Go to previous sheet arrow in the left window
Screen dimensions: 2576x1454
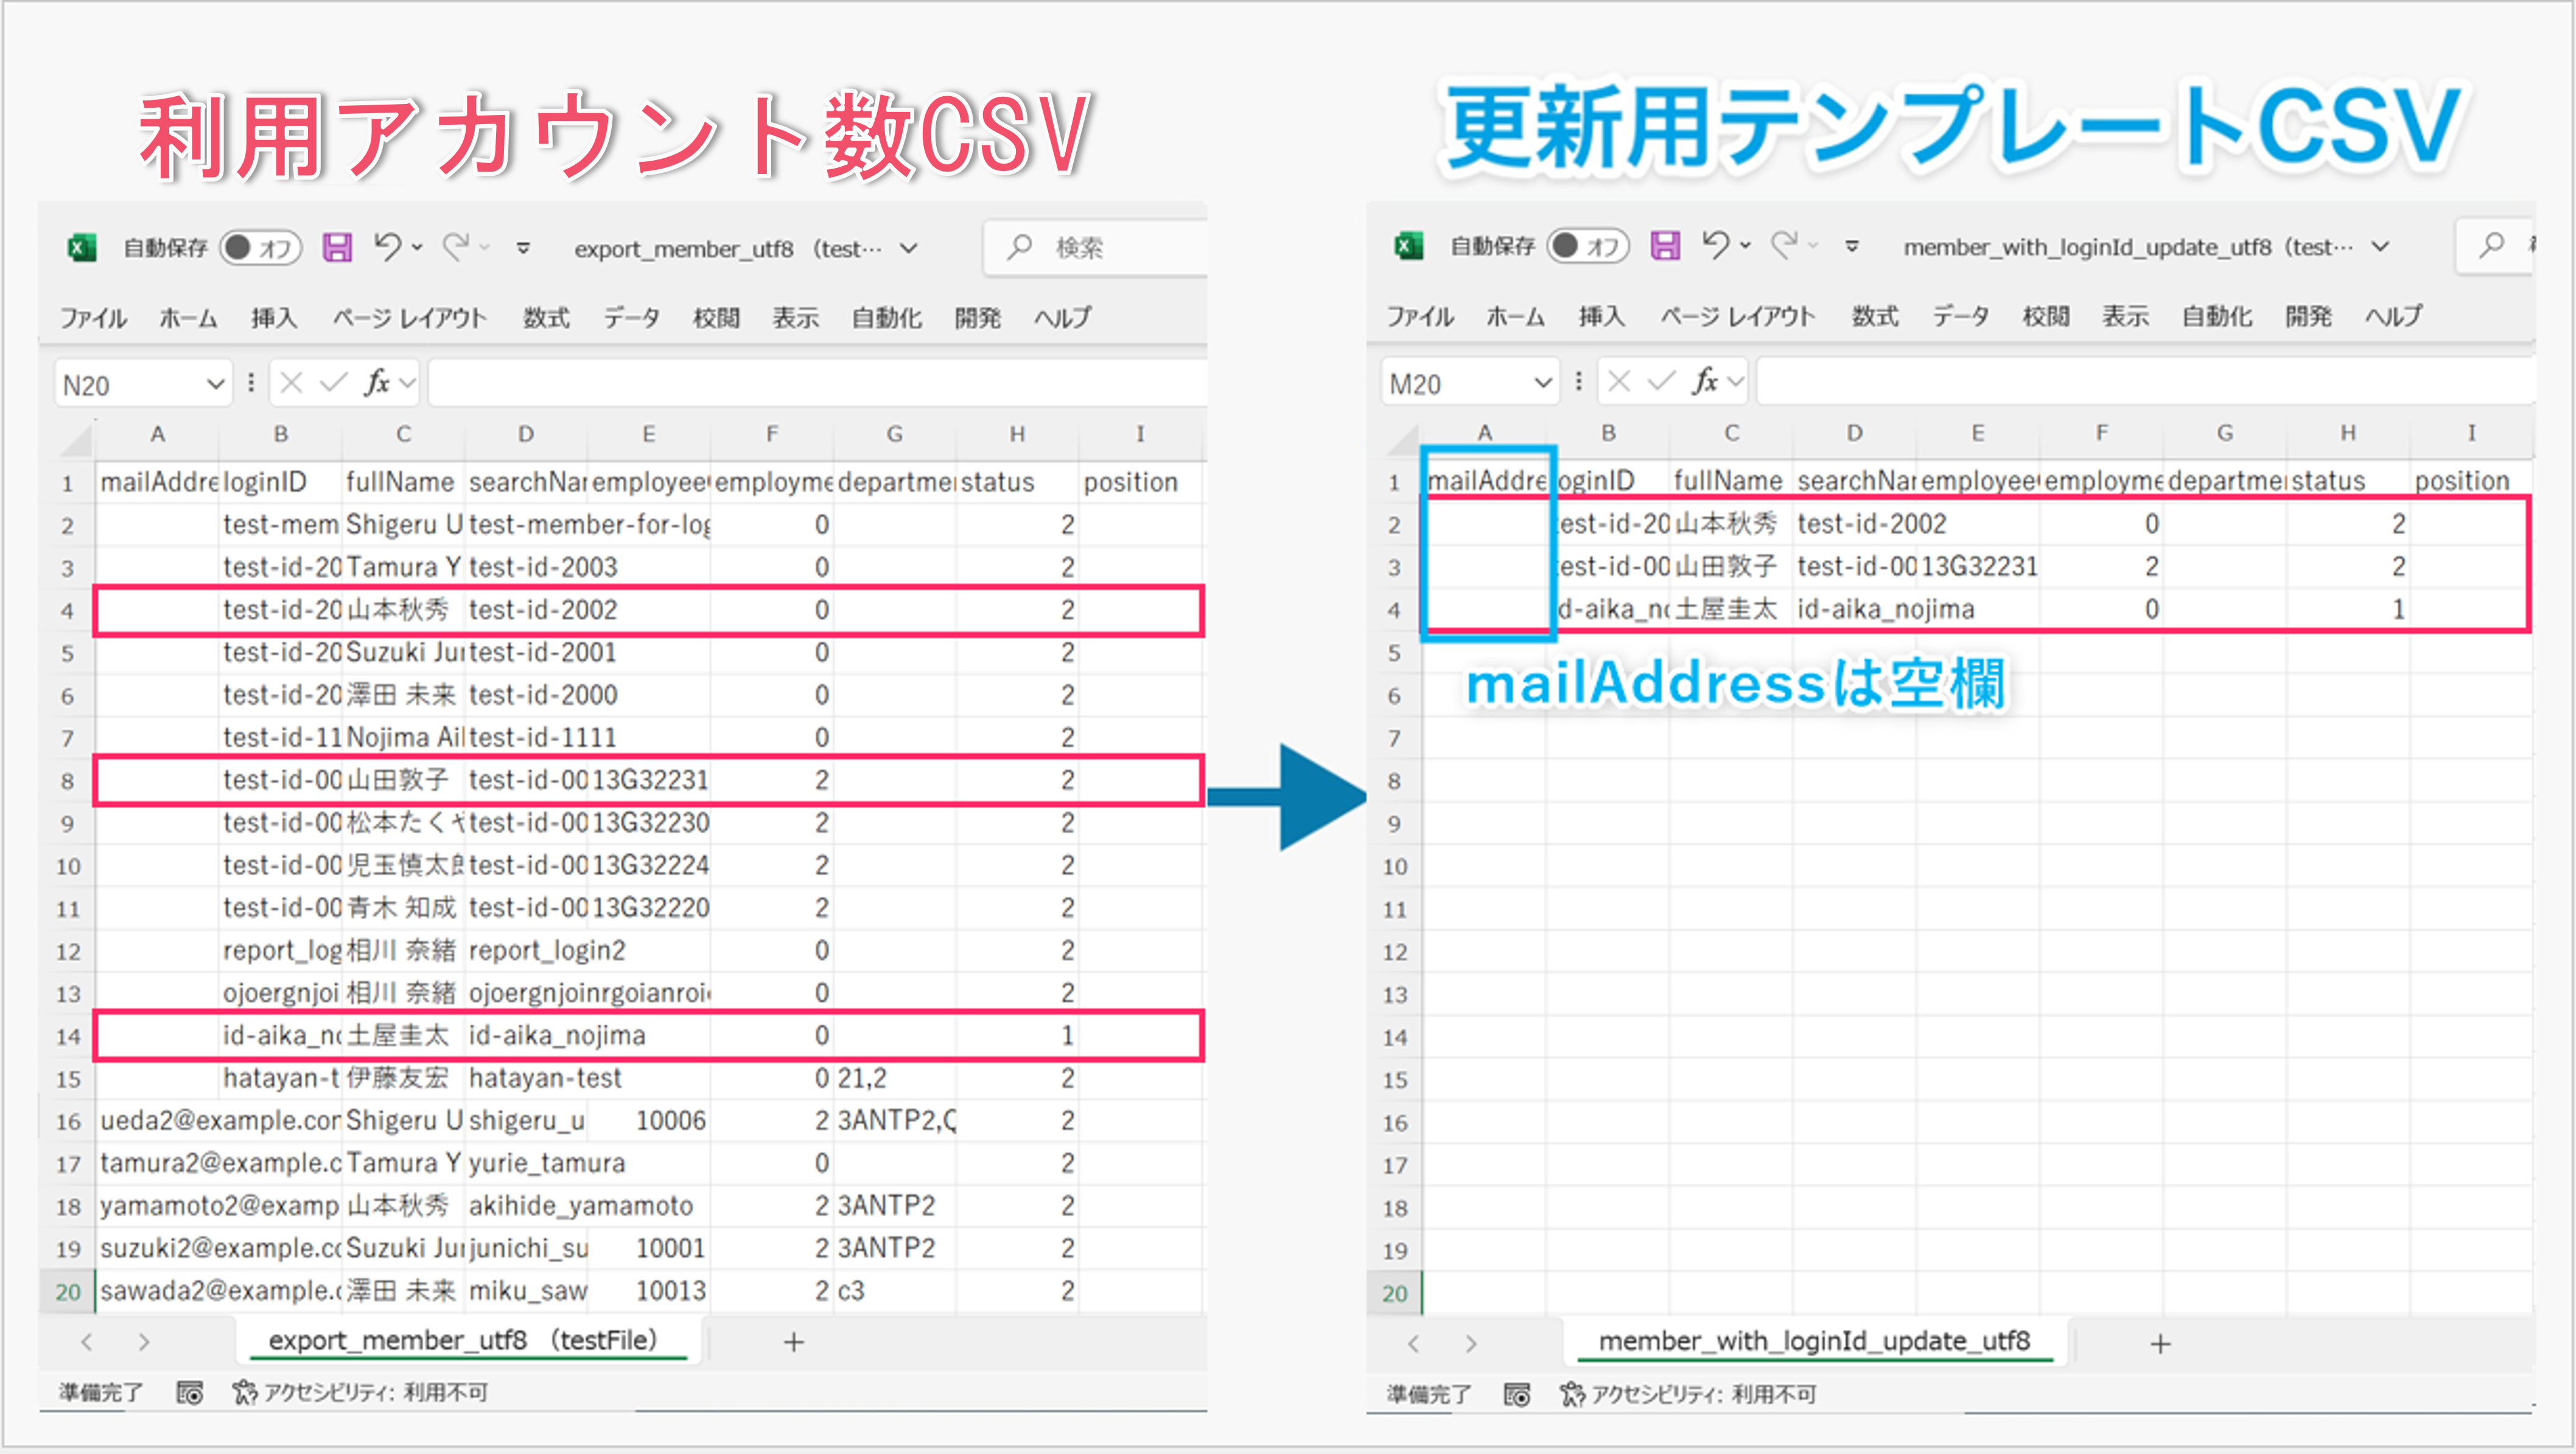click(x=87, y=1342)
